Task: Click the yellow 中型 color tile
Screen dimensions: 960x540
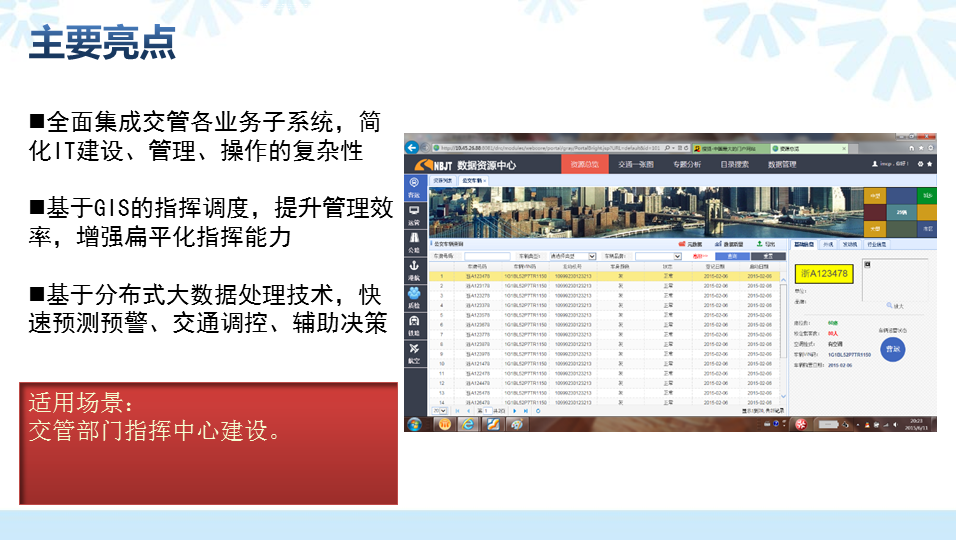Action: [875, 195]
